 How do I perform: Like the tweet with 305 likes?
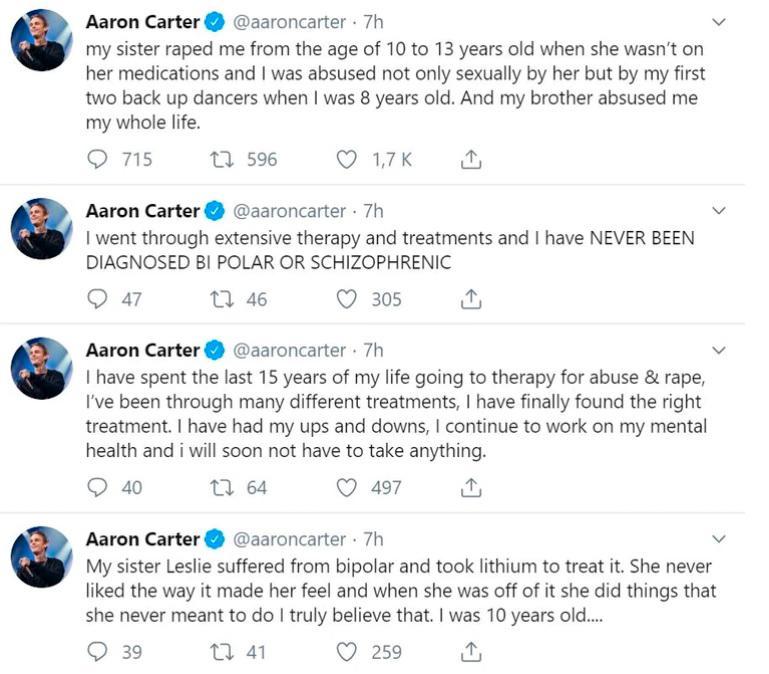346,298
